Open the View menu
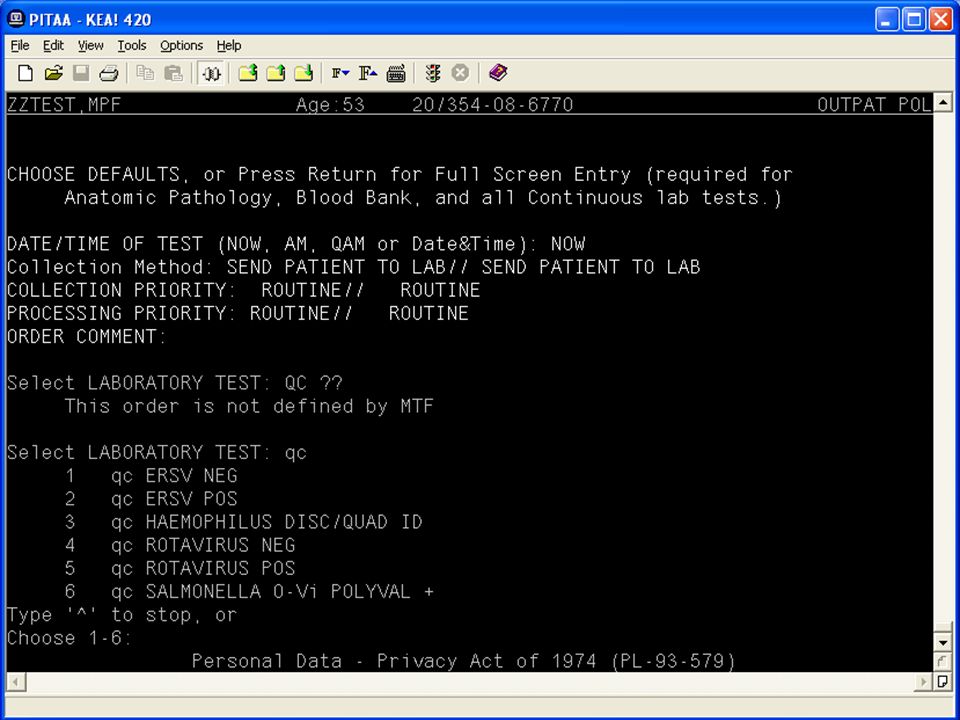The width and height of the screenshot is (960, 720). 91,45
